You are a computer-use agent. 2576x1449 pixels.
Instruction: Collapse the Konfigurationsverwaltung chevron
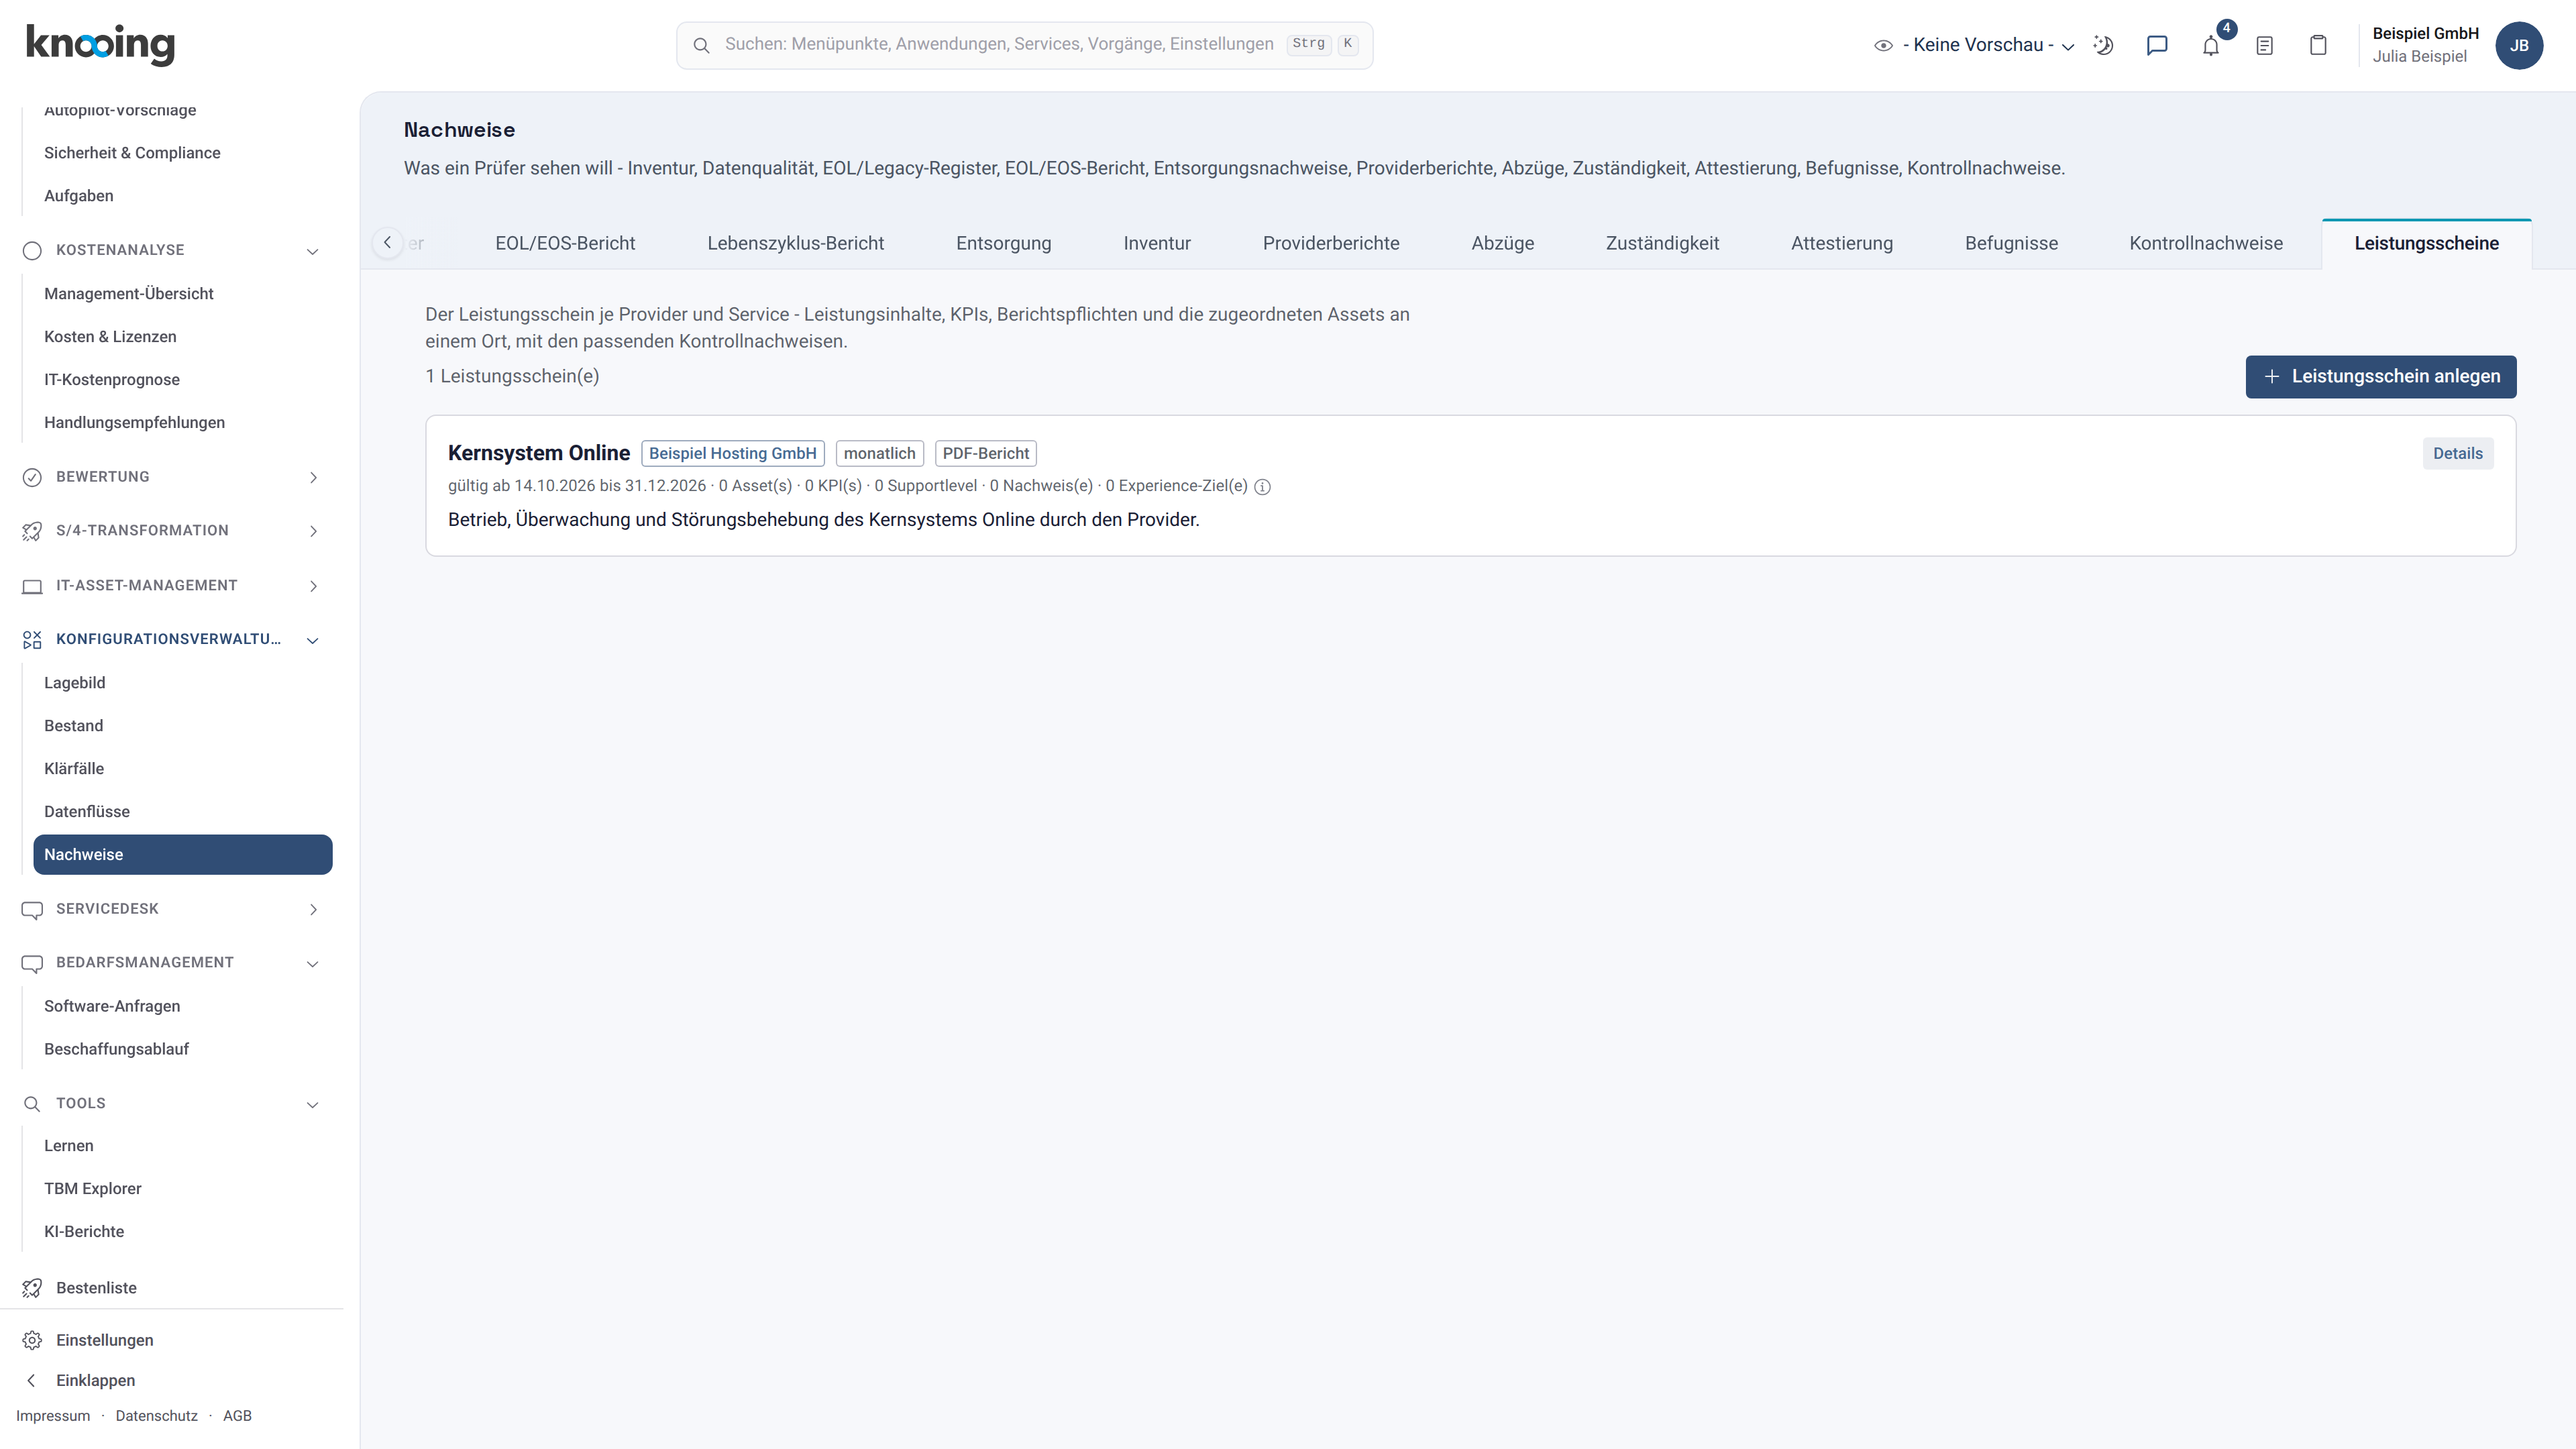pos(312,640)
